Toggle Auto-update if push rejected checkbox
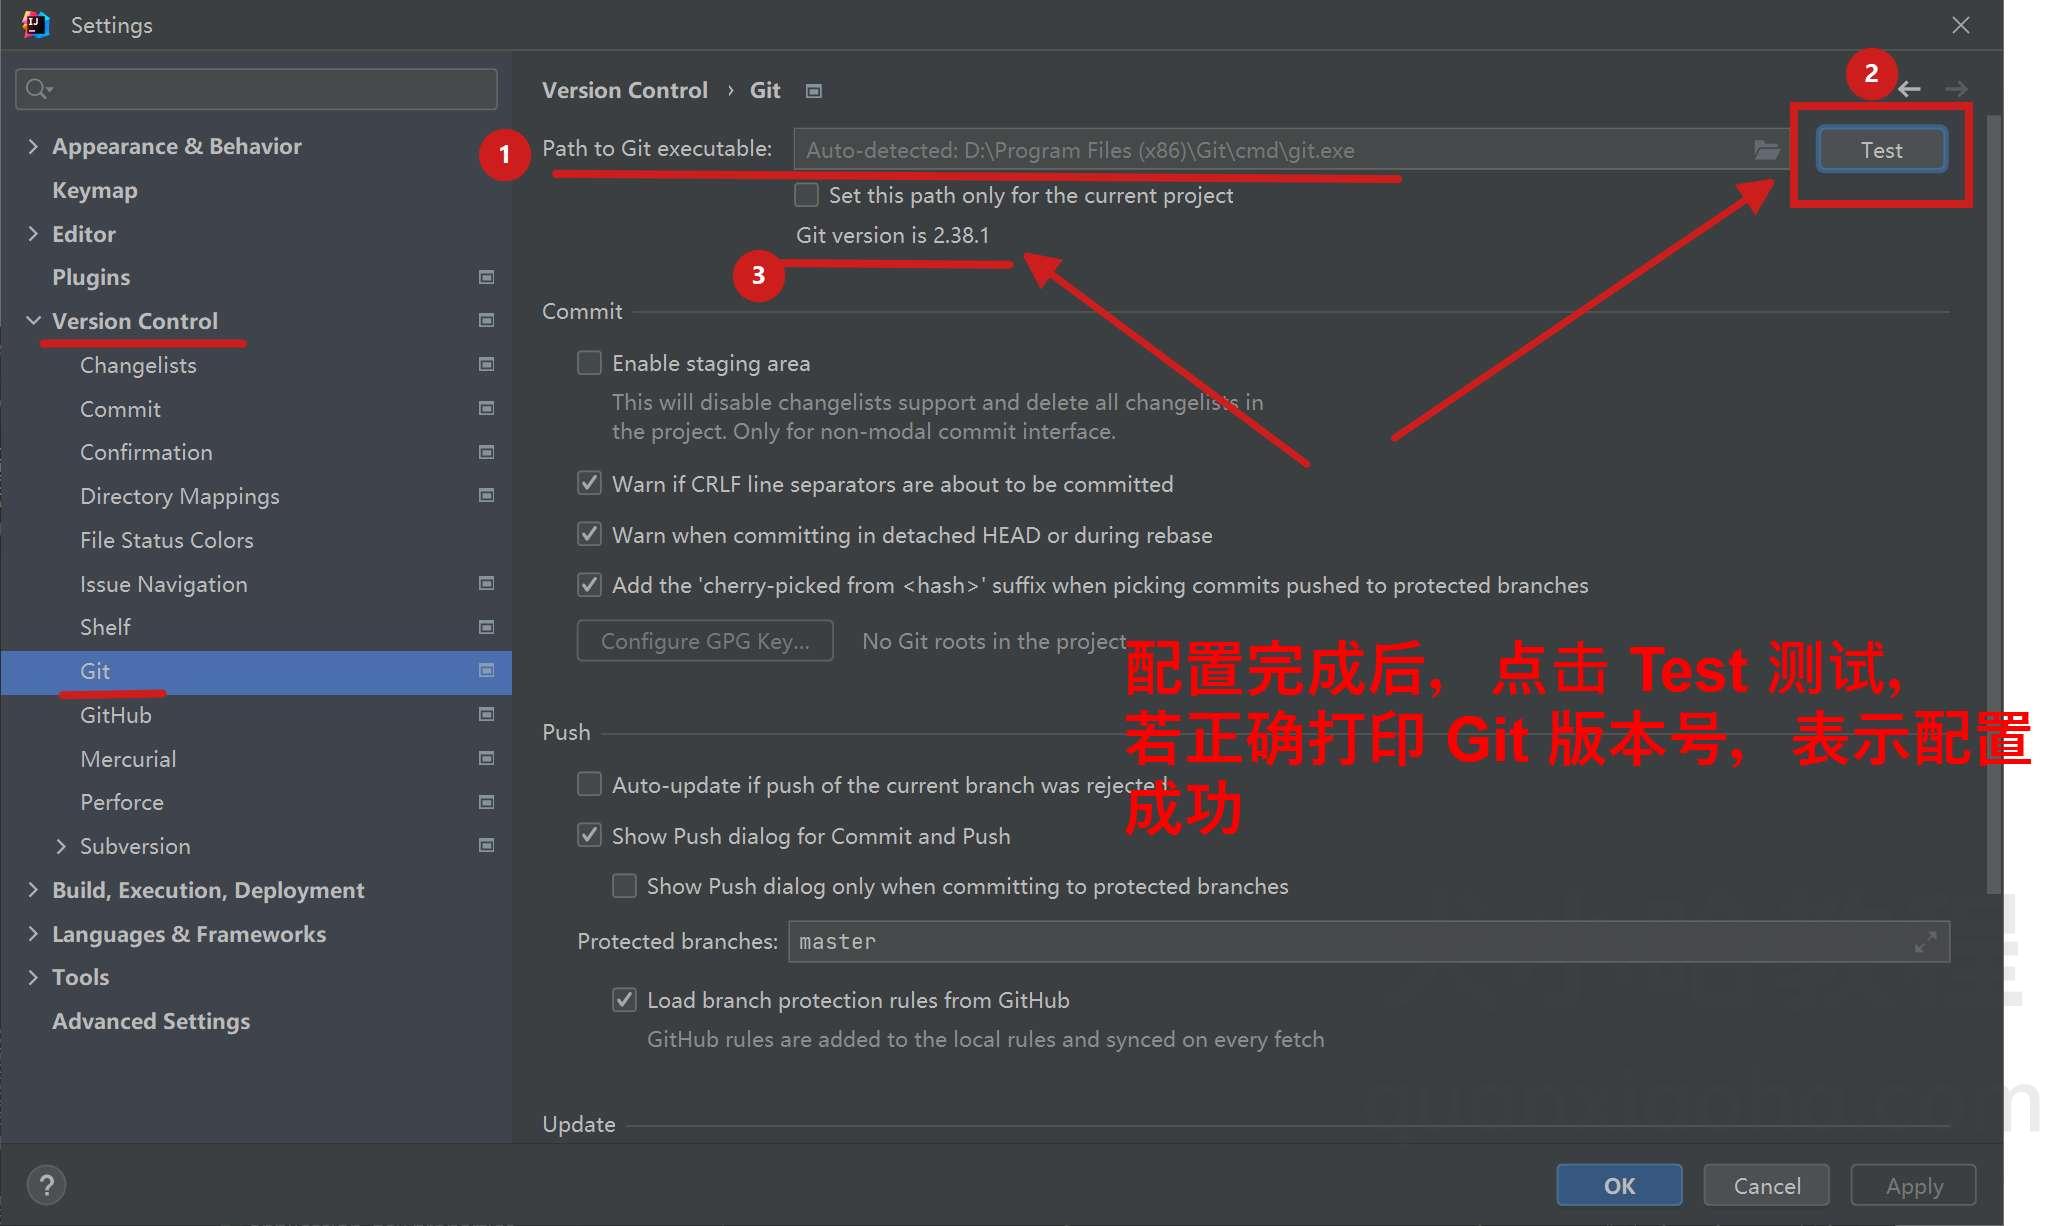 coord(591,785)
